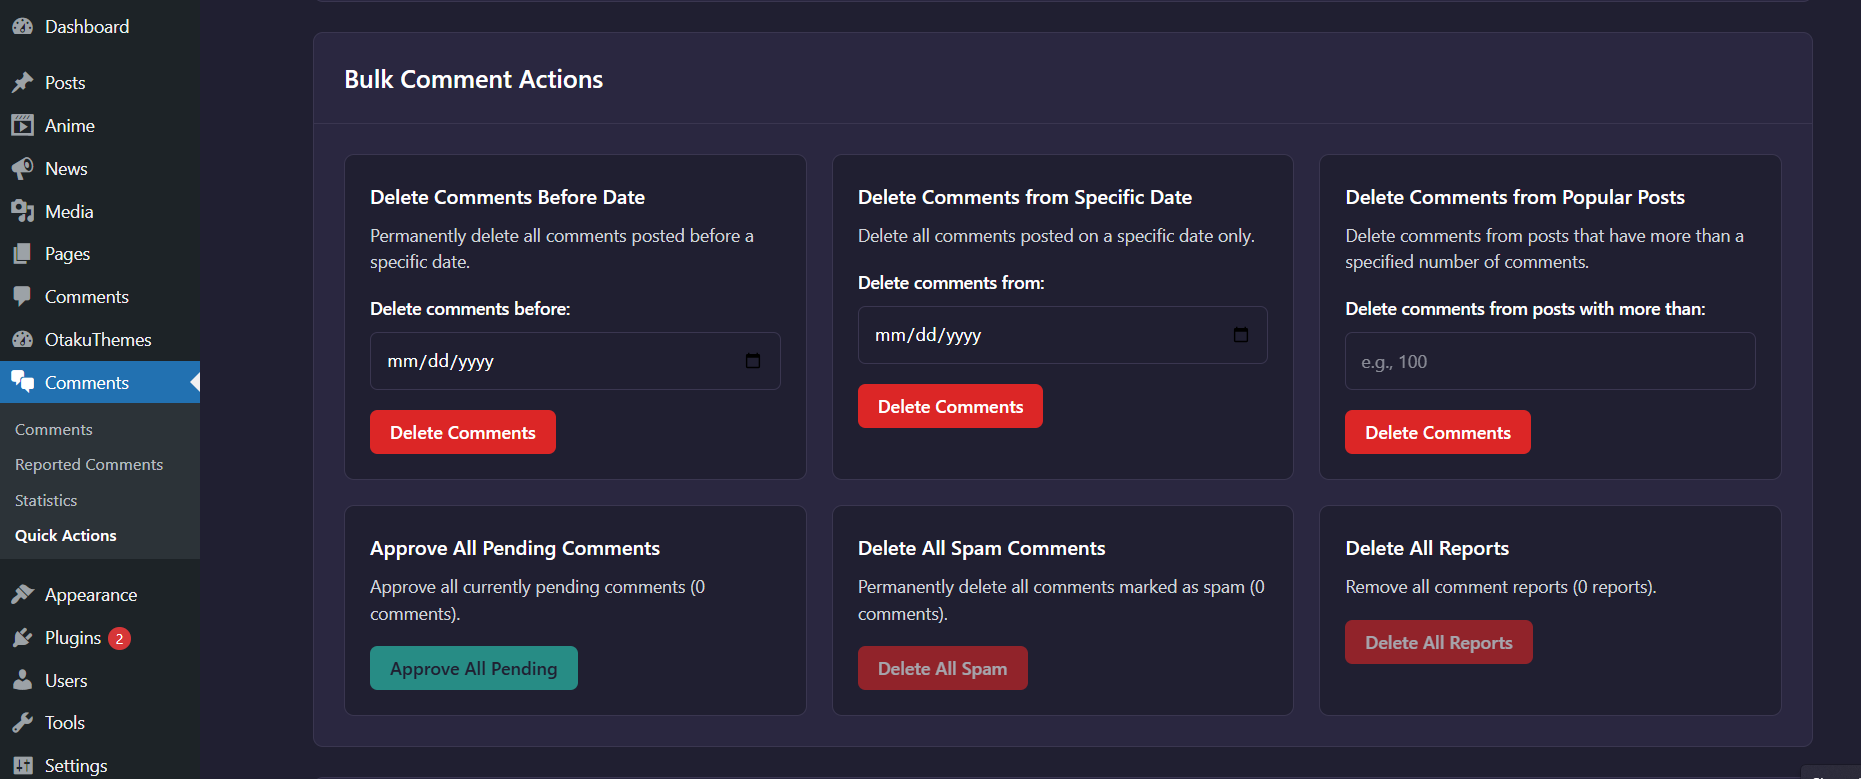Open the Quick Actions submenu link
Image resolution: width=1861 pixels, height=779 pixels.
pyautogui.click(x=66, y=536)
